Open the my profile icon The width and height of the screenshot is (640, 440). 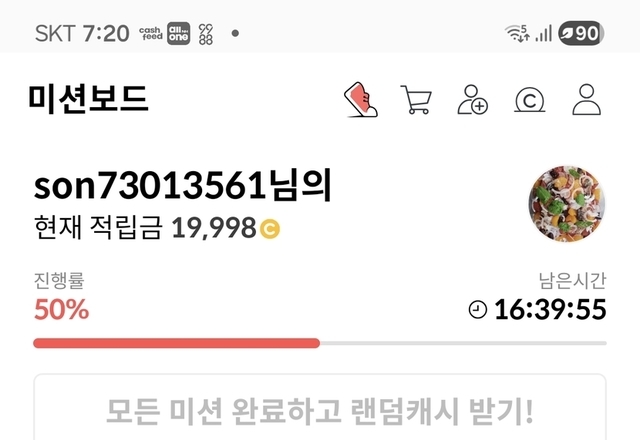[587, 100]
